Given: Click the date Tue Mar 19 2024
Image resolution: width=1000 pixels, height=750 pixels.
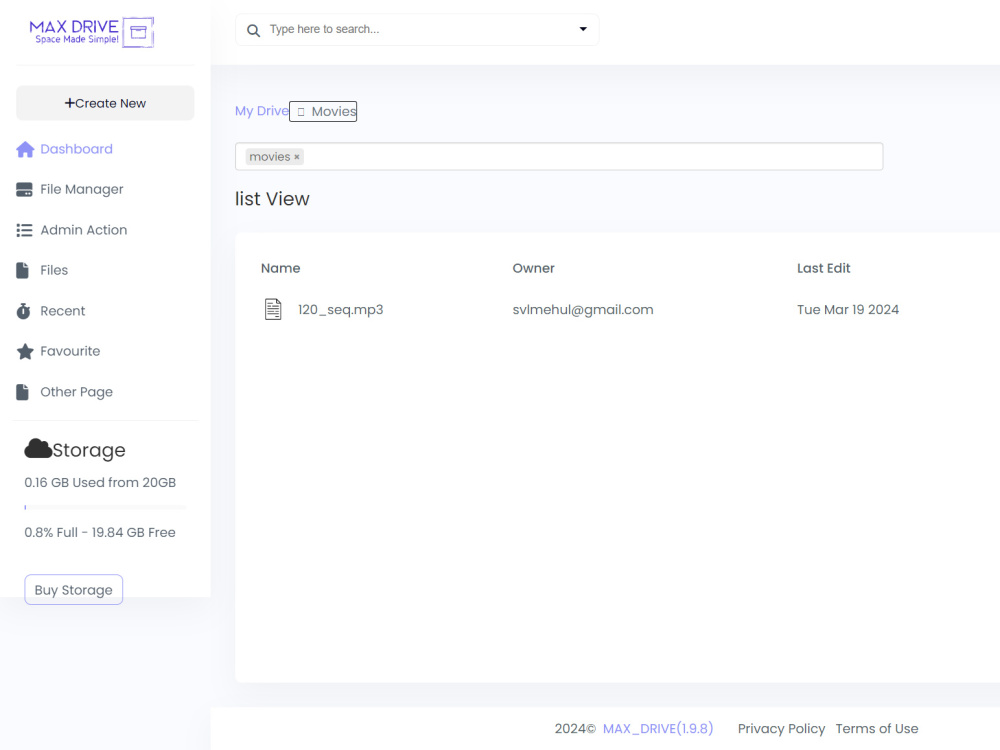Looking at the screenshot, I should point(848,310).
